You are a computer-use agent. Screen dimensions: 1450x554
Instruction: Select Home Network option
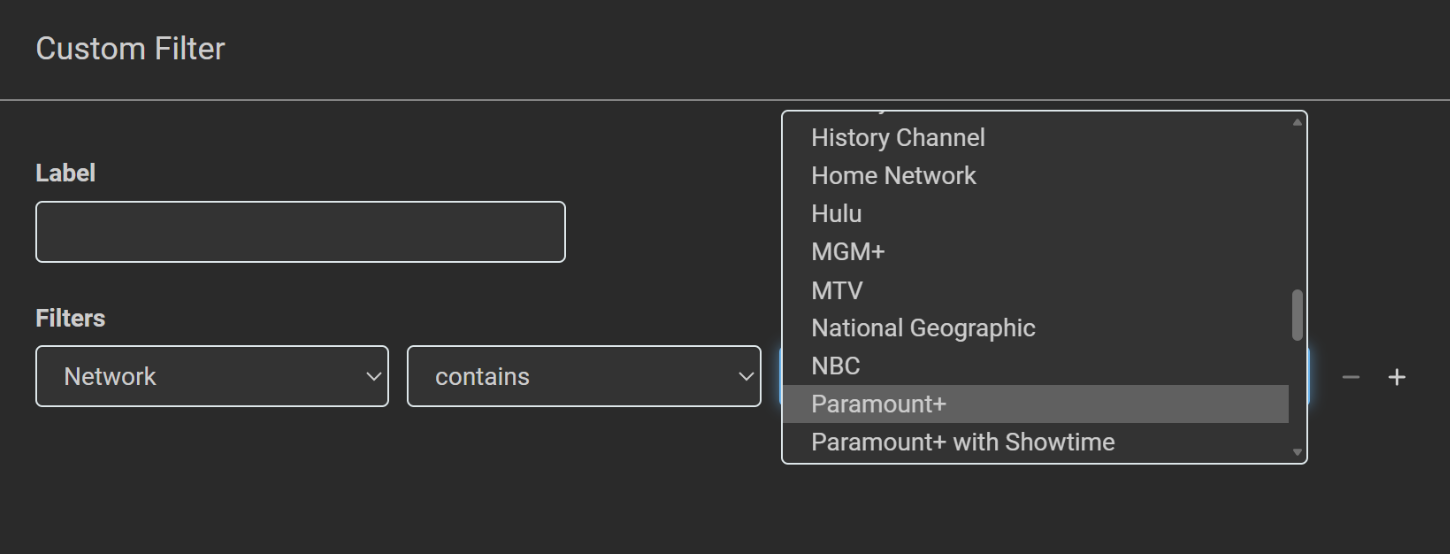tap(893, 175)
